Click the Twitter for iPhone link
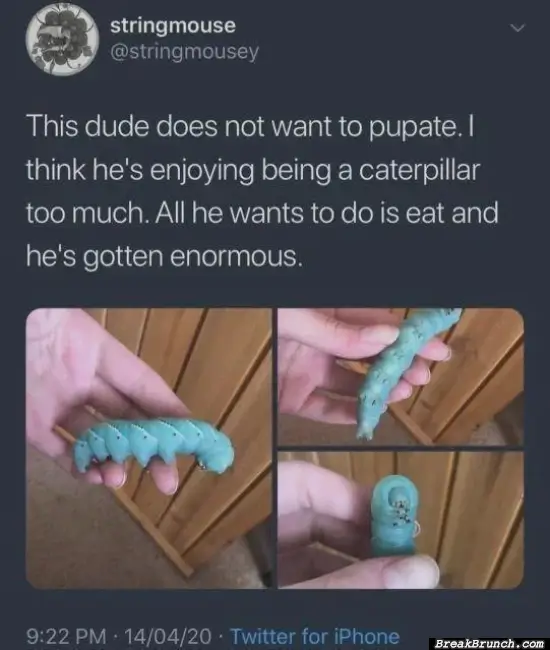The image size is (550, 650). tap(315, 636)
